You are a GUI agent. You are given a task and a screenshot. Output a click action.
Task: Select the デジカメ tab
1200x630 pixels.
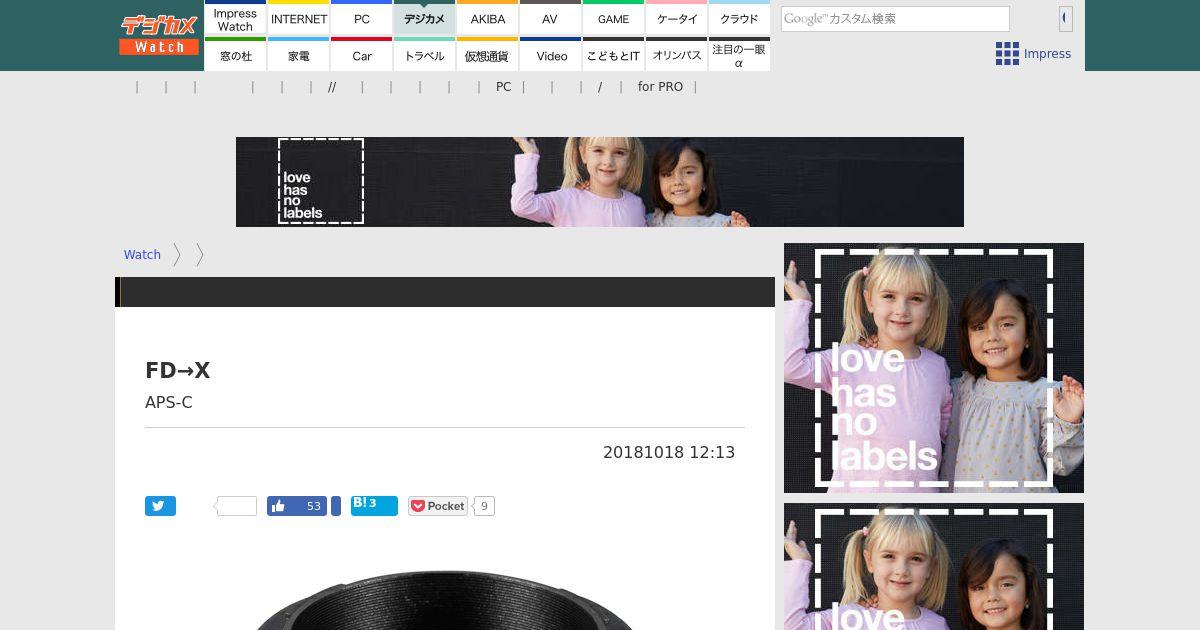[425, 18]
